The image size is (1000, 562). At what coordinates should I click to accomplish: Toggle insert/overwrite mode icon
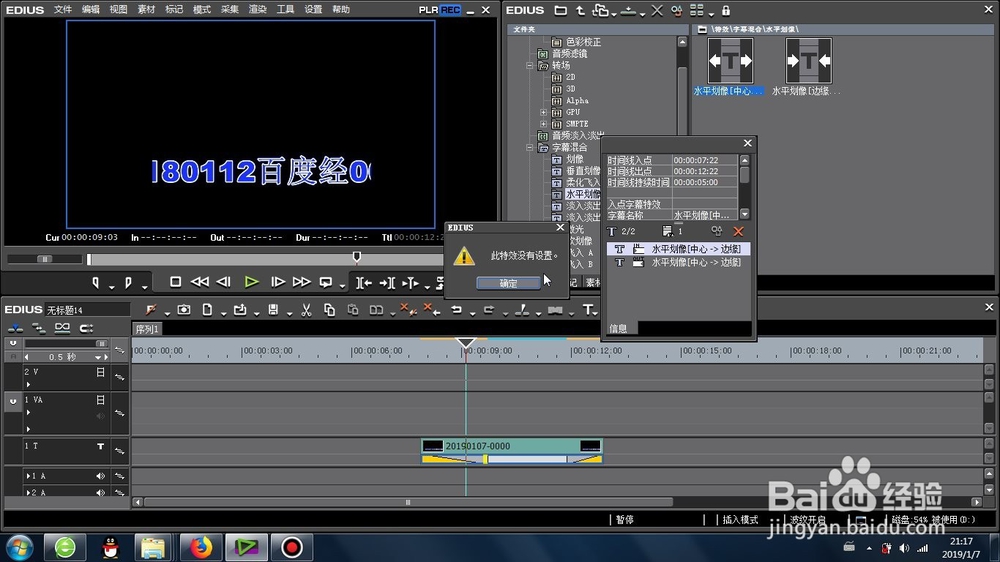[x=15, y=329]
